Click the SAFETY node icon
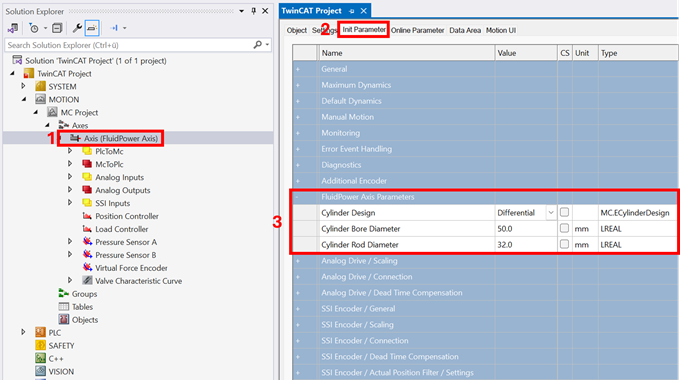This screenshot has width=680, height=380. coord(40,345)
